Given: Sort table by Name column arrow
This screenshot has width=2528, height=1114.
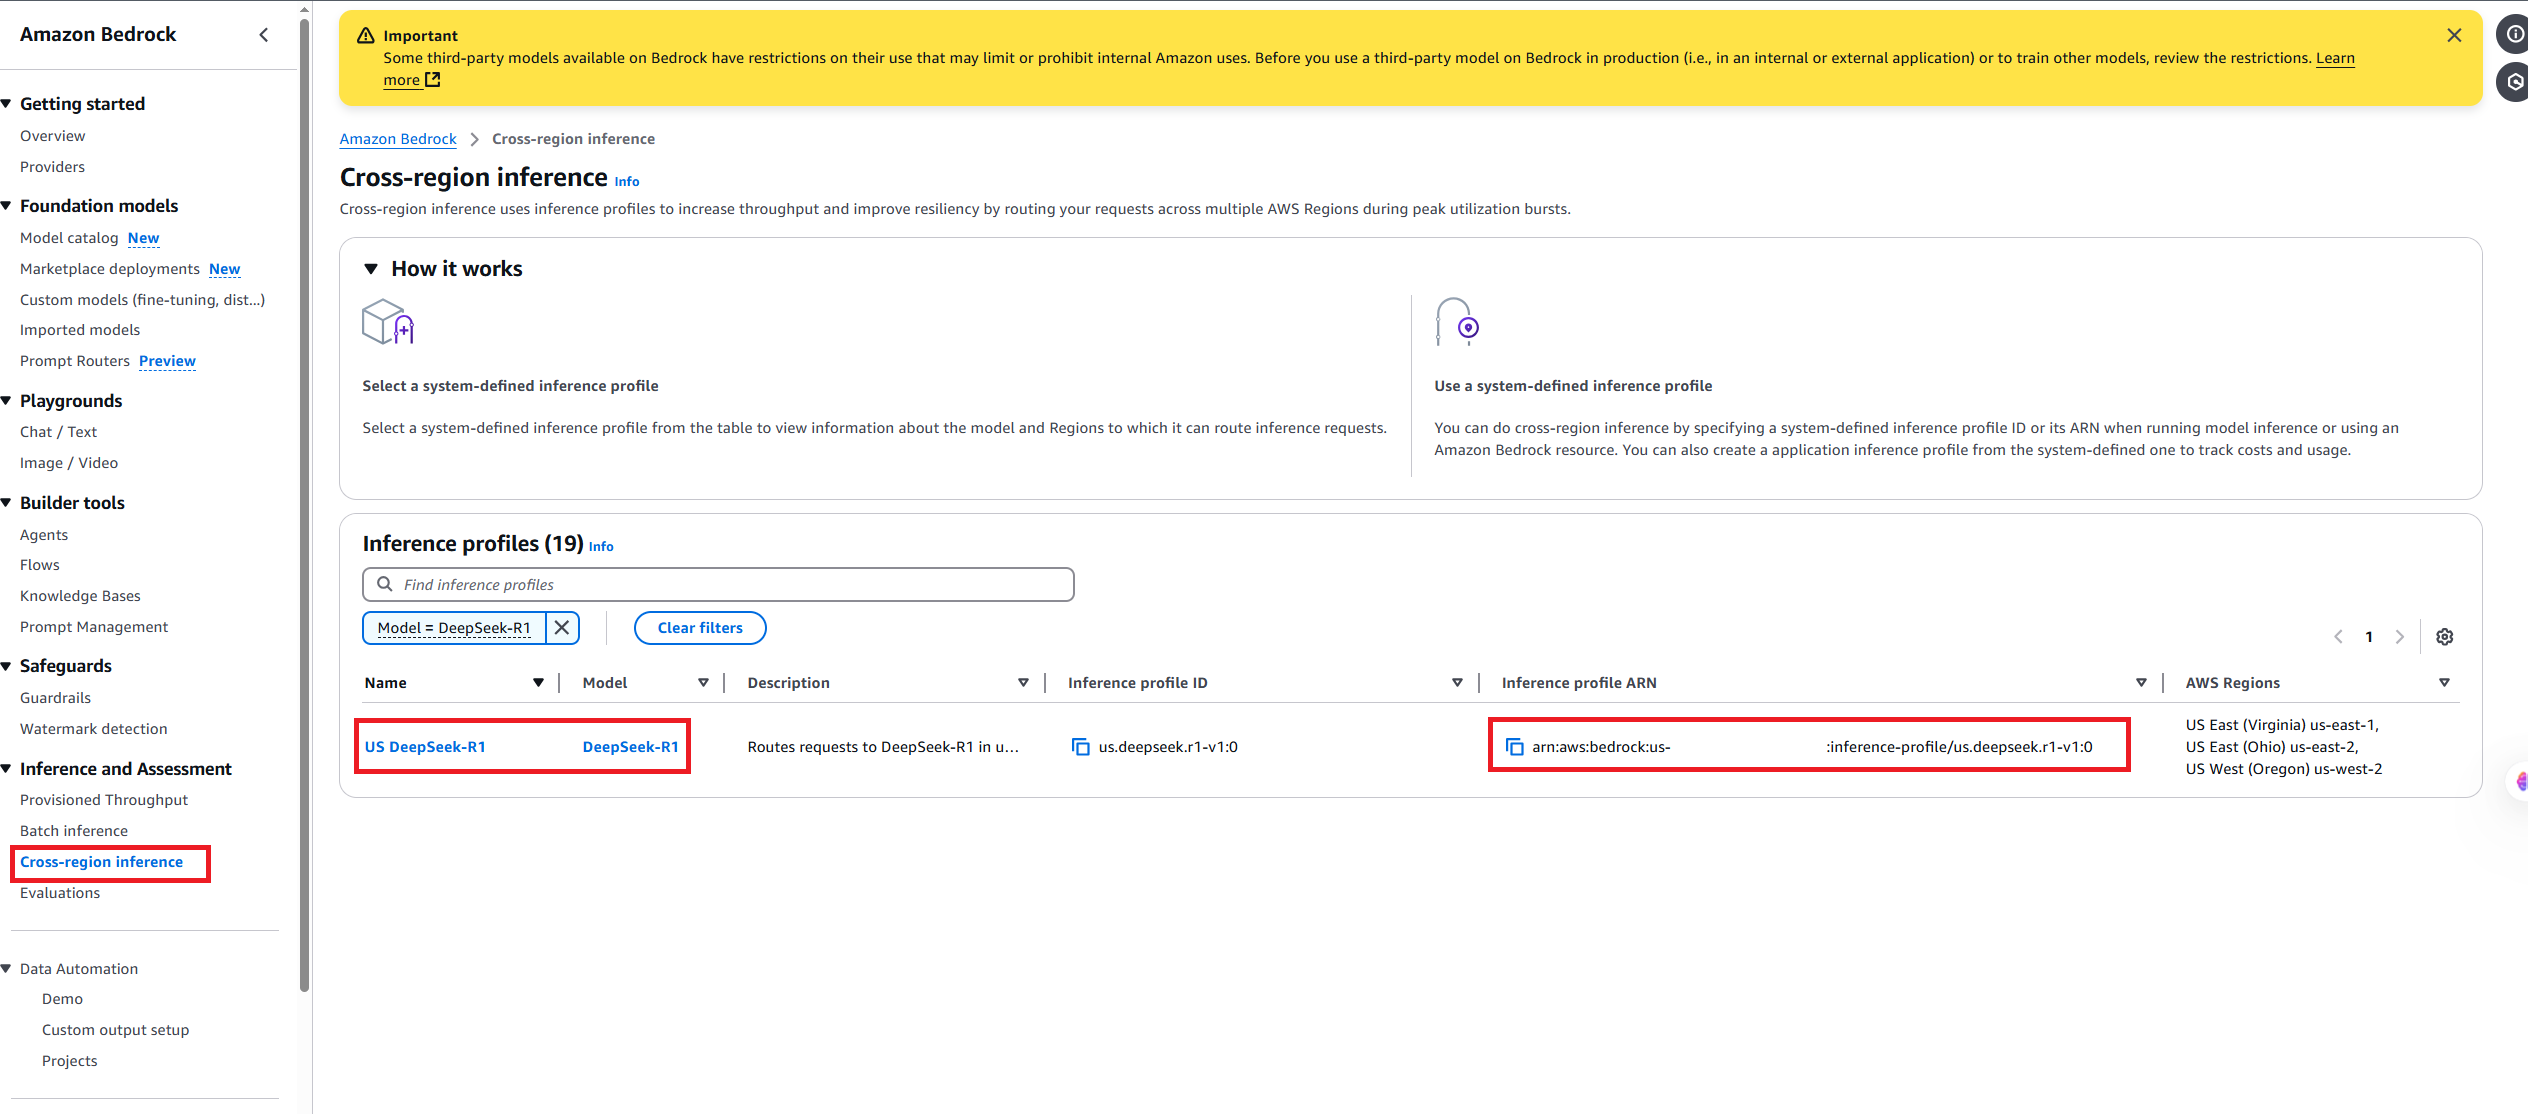Looking at the screenshot, I should (538, 683).
